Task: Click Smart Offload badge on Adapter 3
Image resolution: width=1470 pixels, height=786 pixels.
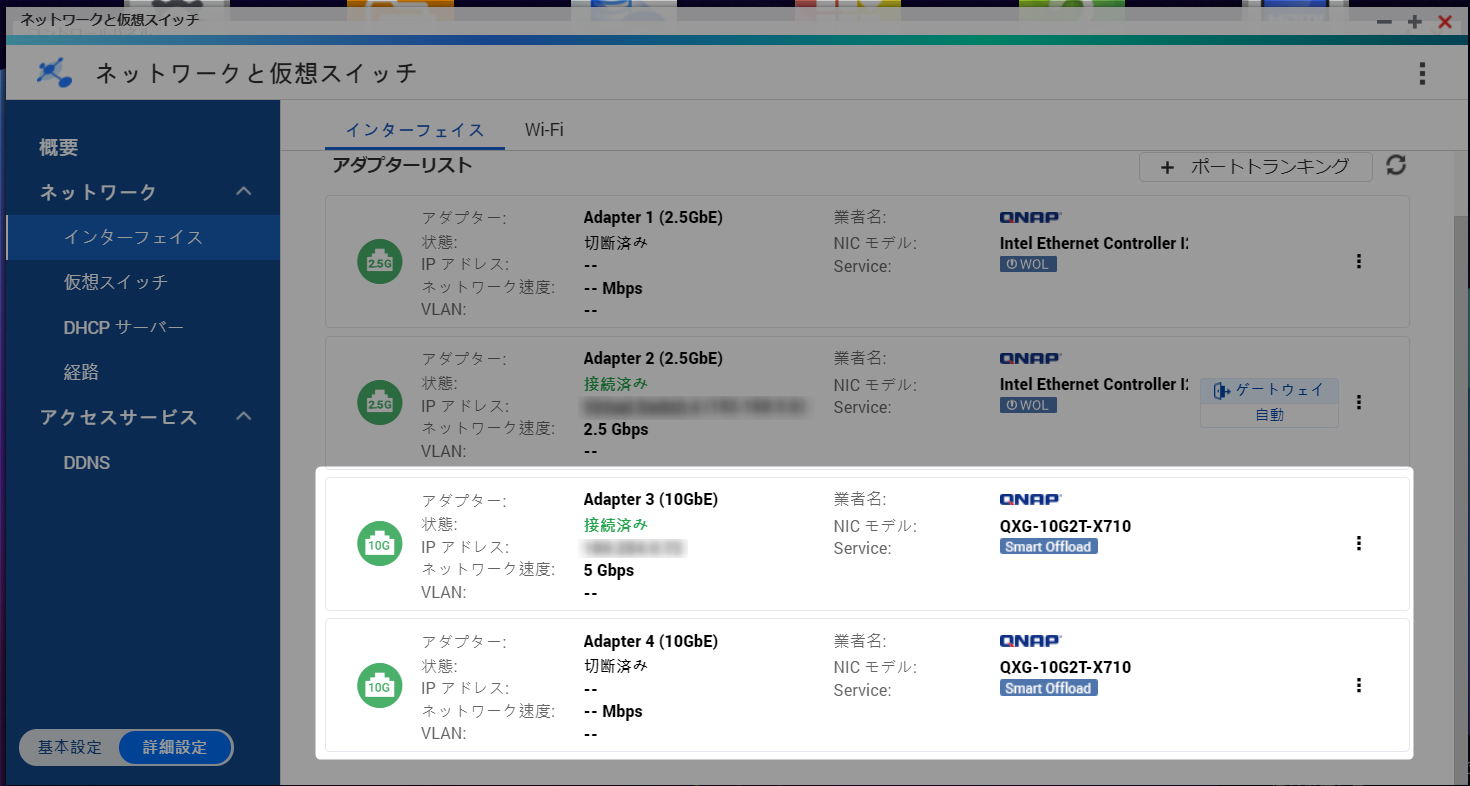Action: coord(1049,547)
